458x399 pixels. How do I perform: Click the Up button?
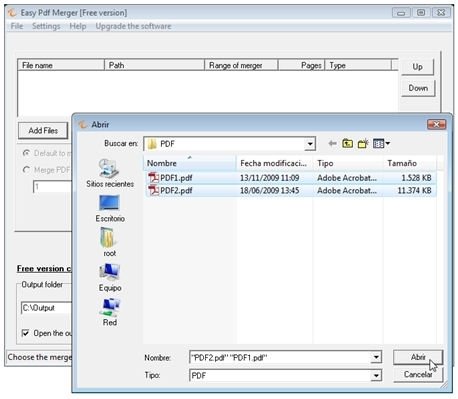[x=417, y=67]
